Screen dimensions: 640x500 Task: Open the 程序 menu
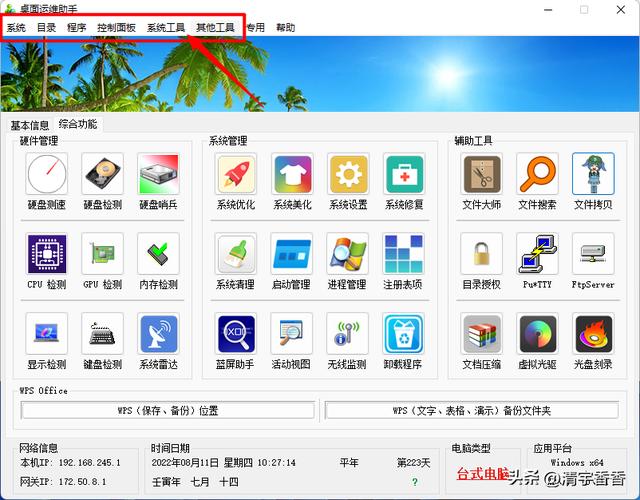point(77,27)
